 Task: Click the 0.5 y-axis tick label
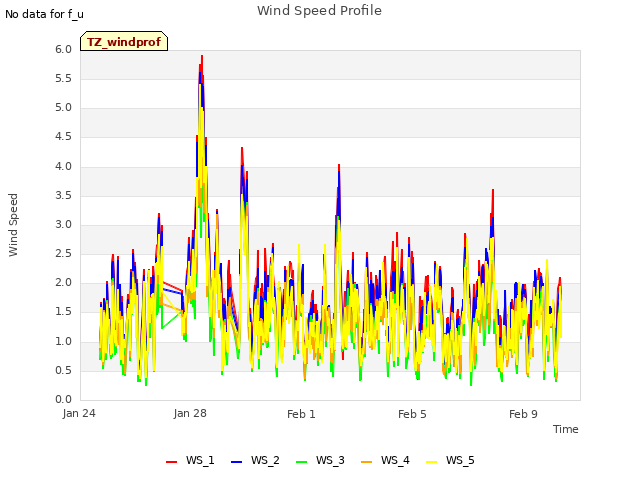[x=63, y=370]
